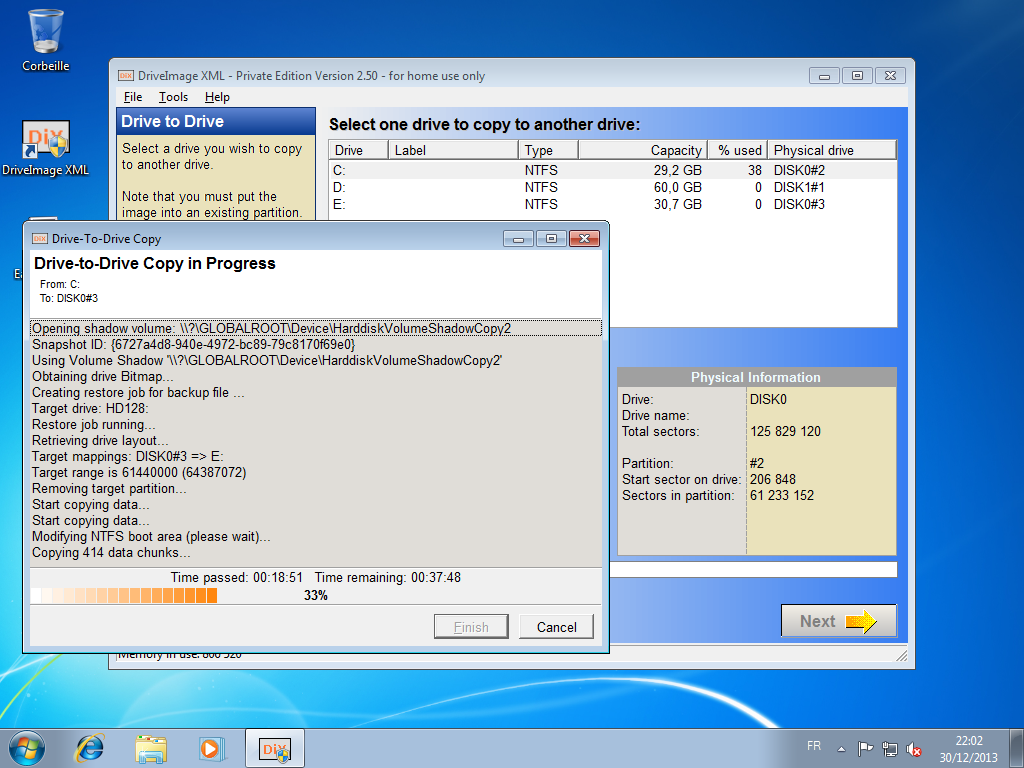Screen dimensions: 1024x768
Task: Select the Opening shadow volume log line
Action: 315,328
